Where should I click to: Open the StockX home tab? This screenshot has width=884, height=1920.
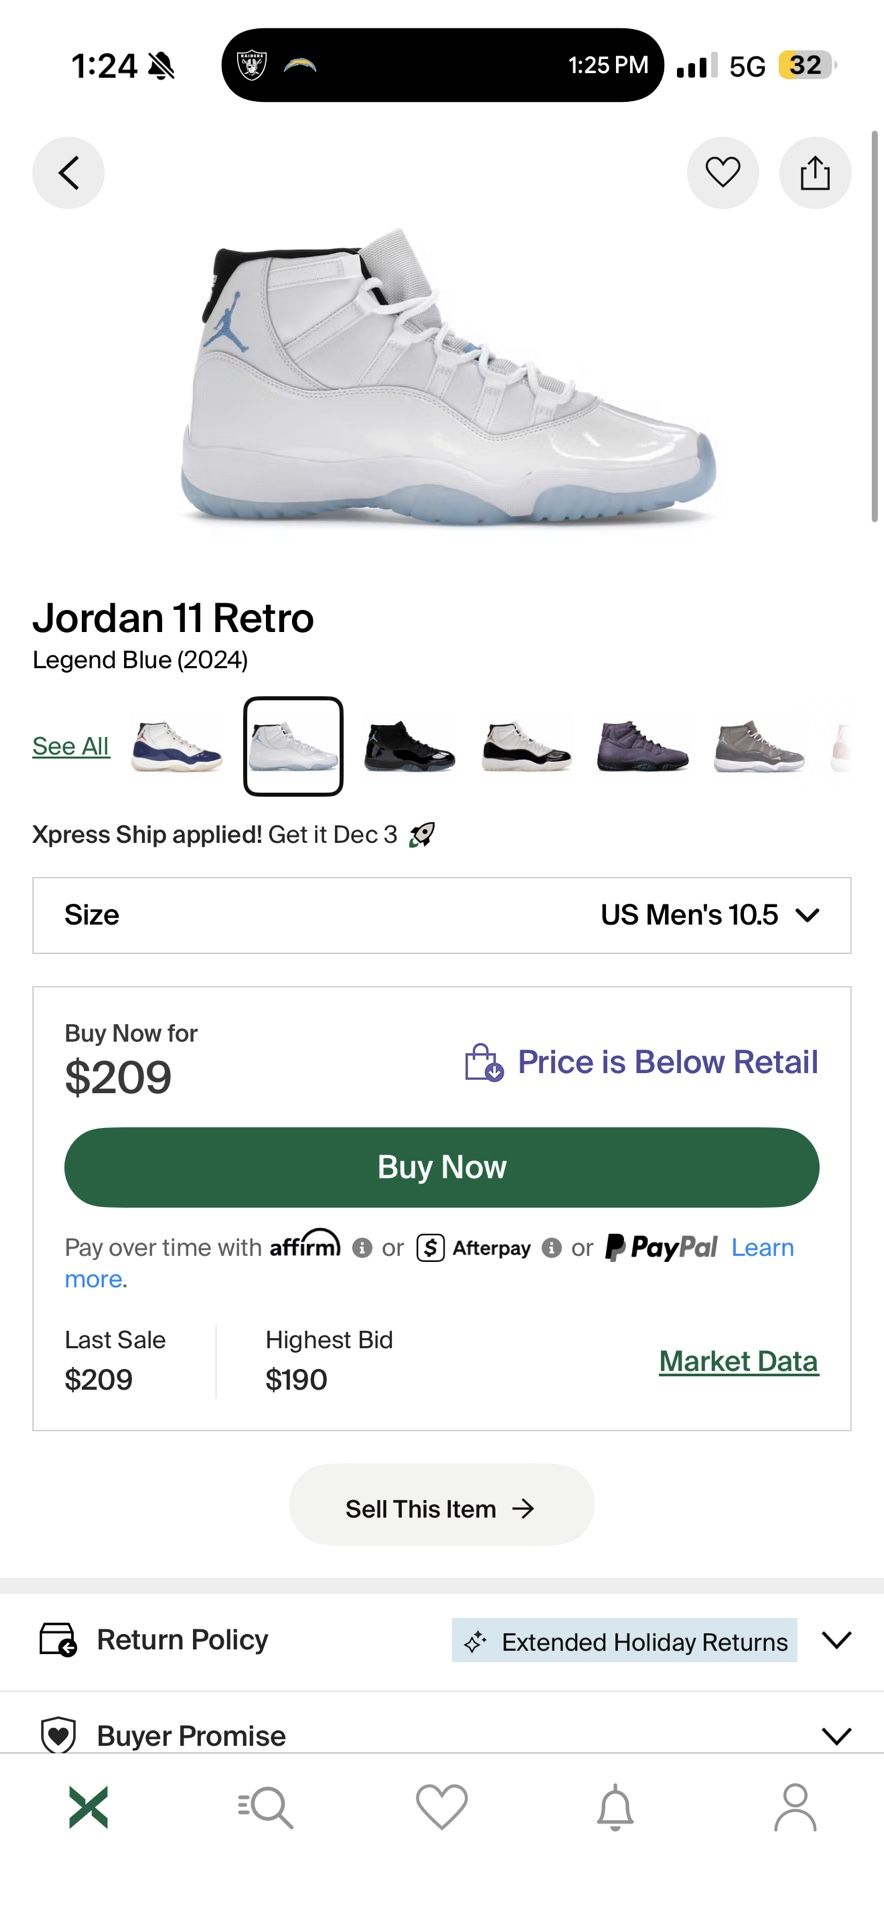(88, 1812)
